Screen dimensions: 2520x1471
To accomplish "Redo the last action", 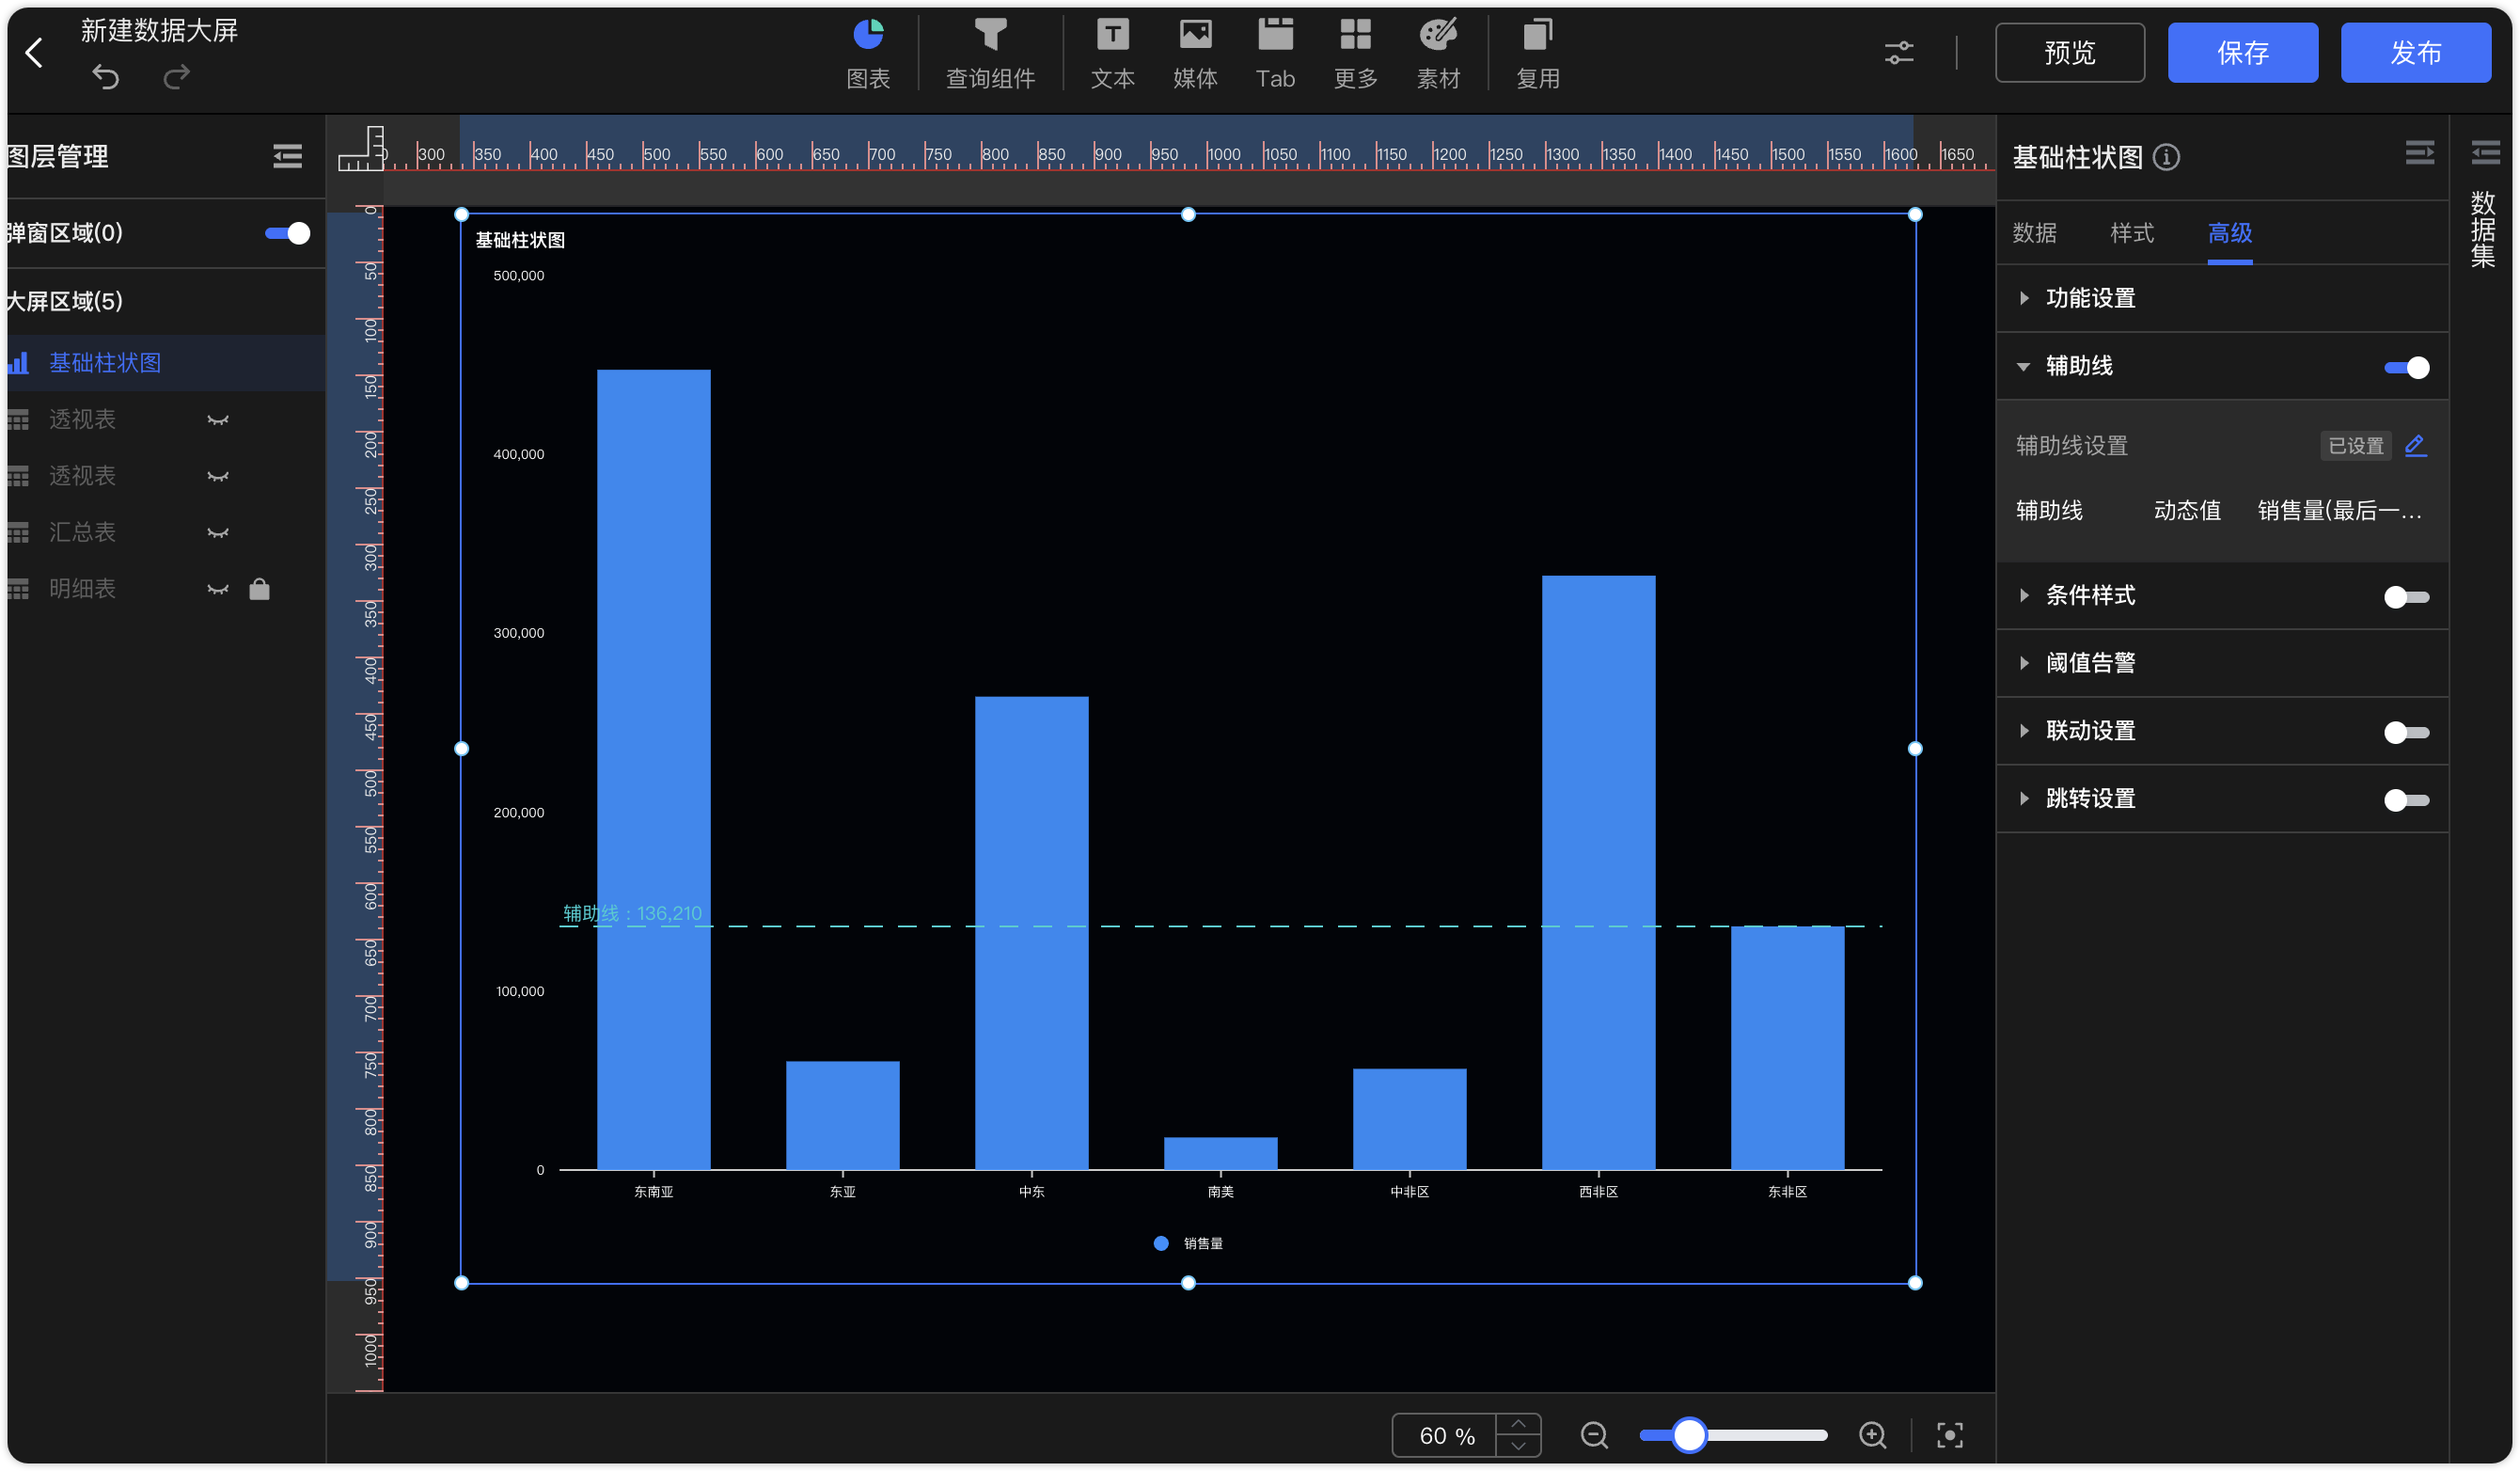I will click(x=177, y=76).
